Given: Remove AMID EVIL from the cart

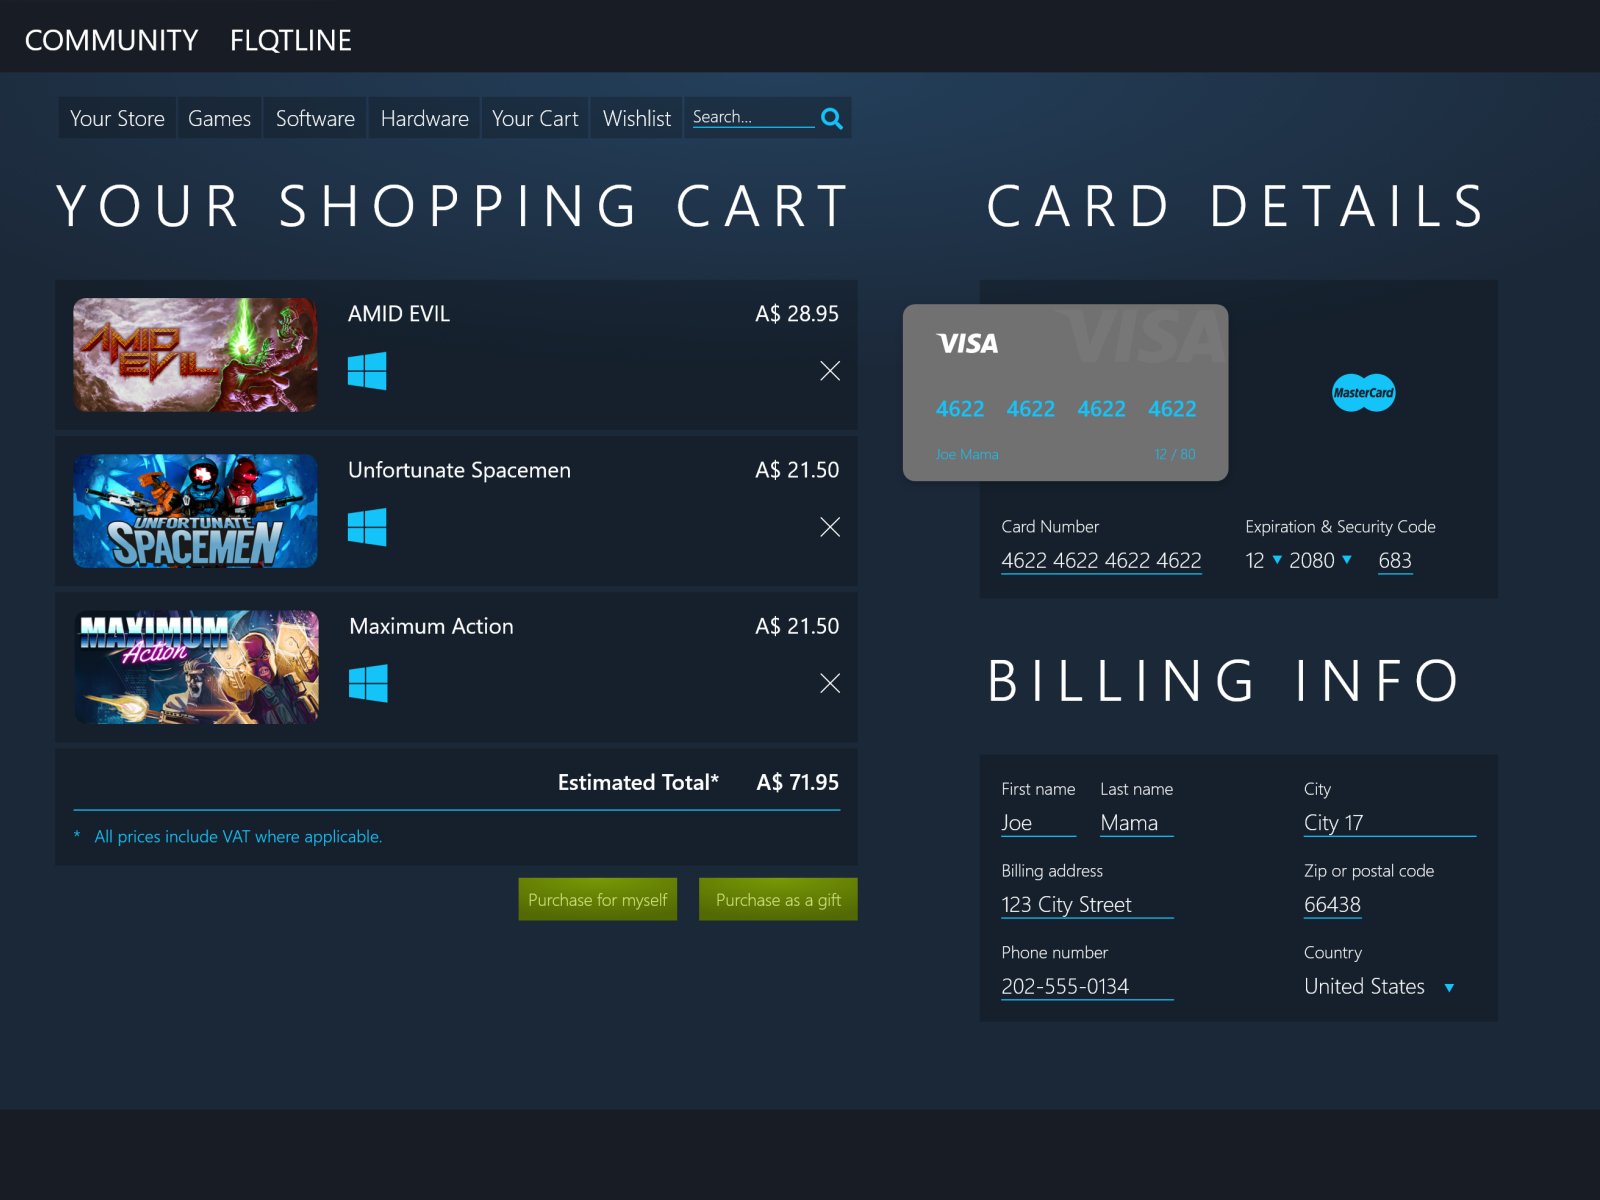Looking at the screenshot, I should (830, 371).
